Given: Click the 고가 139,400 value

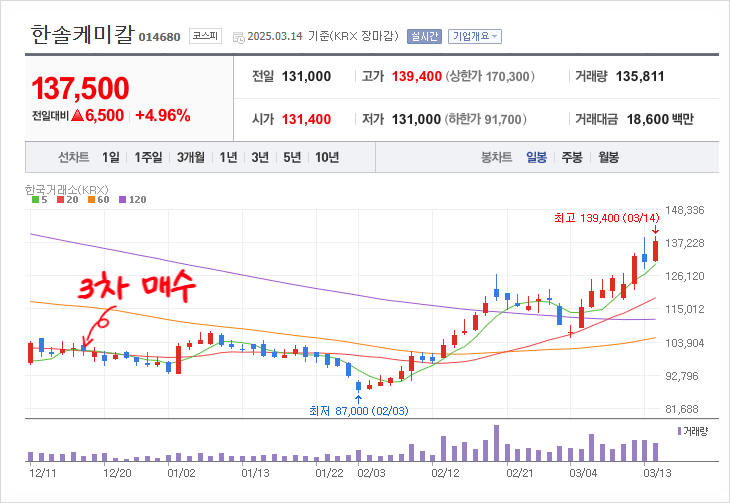Looking at the screenshot, I should pos(416,76).
